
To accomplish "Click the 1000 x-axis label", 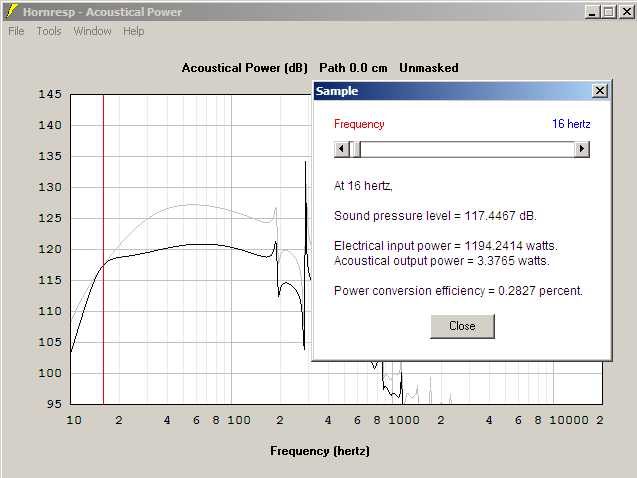I will (x=403, y=420).
